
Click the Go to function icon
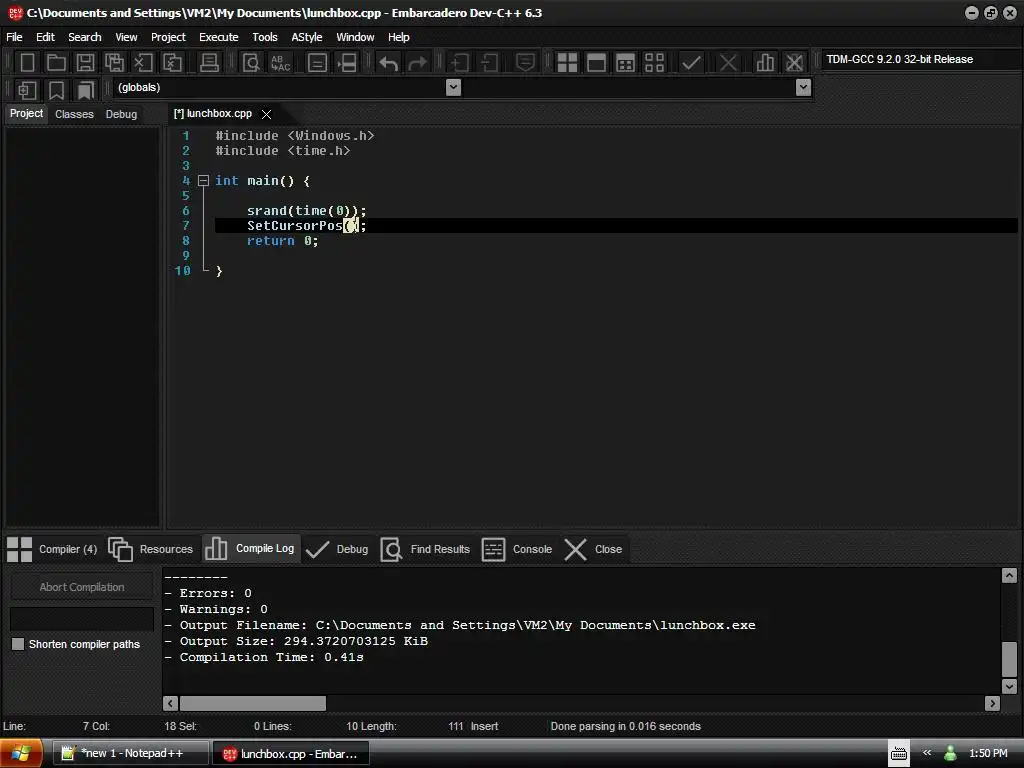317,63
